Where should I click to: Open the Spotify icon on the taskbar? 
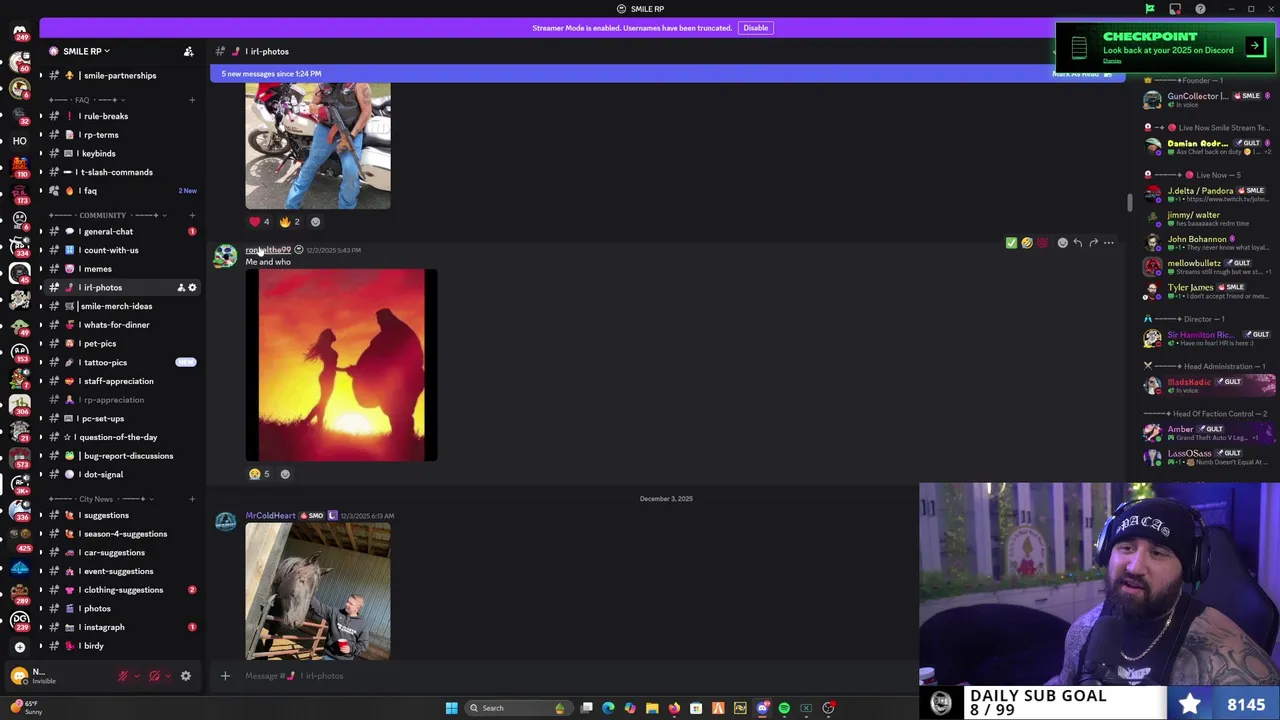tap(784, 708)
